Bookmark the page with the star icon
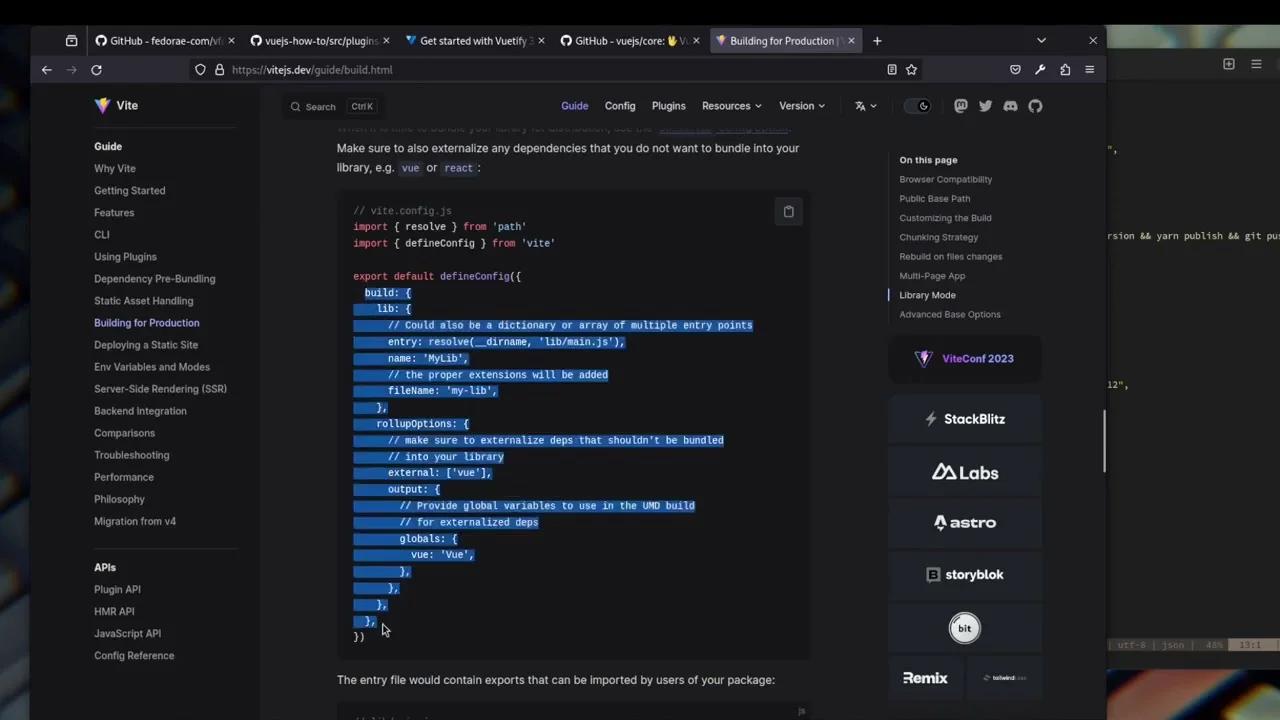The image size is (1280, 720). pos(911,69)
